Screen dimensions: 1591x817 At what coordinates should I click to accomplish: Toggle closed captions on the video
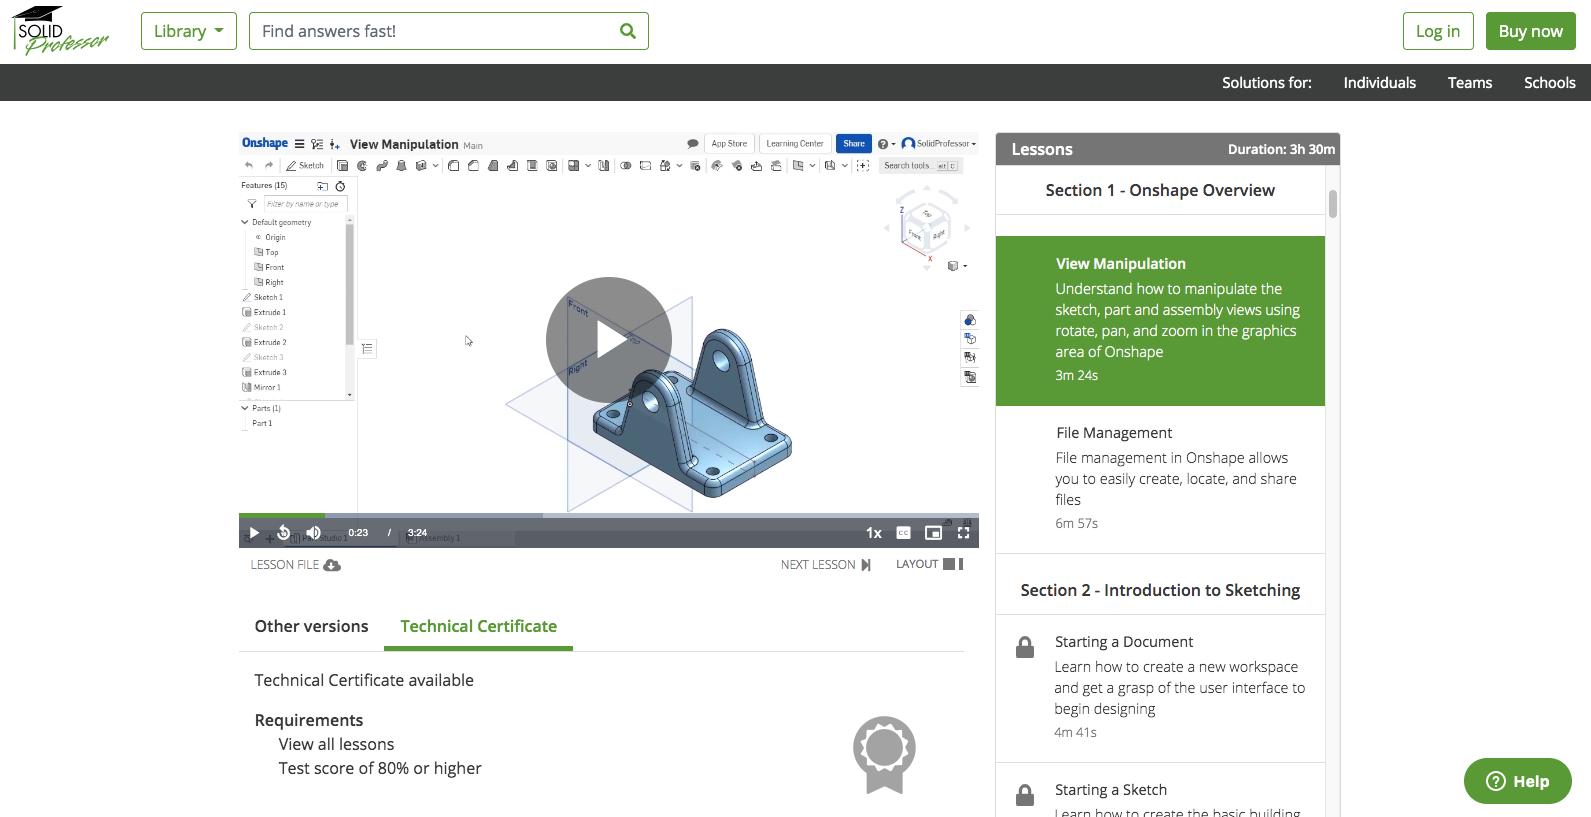903,533
